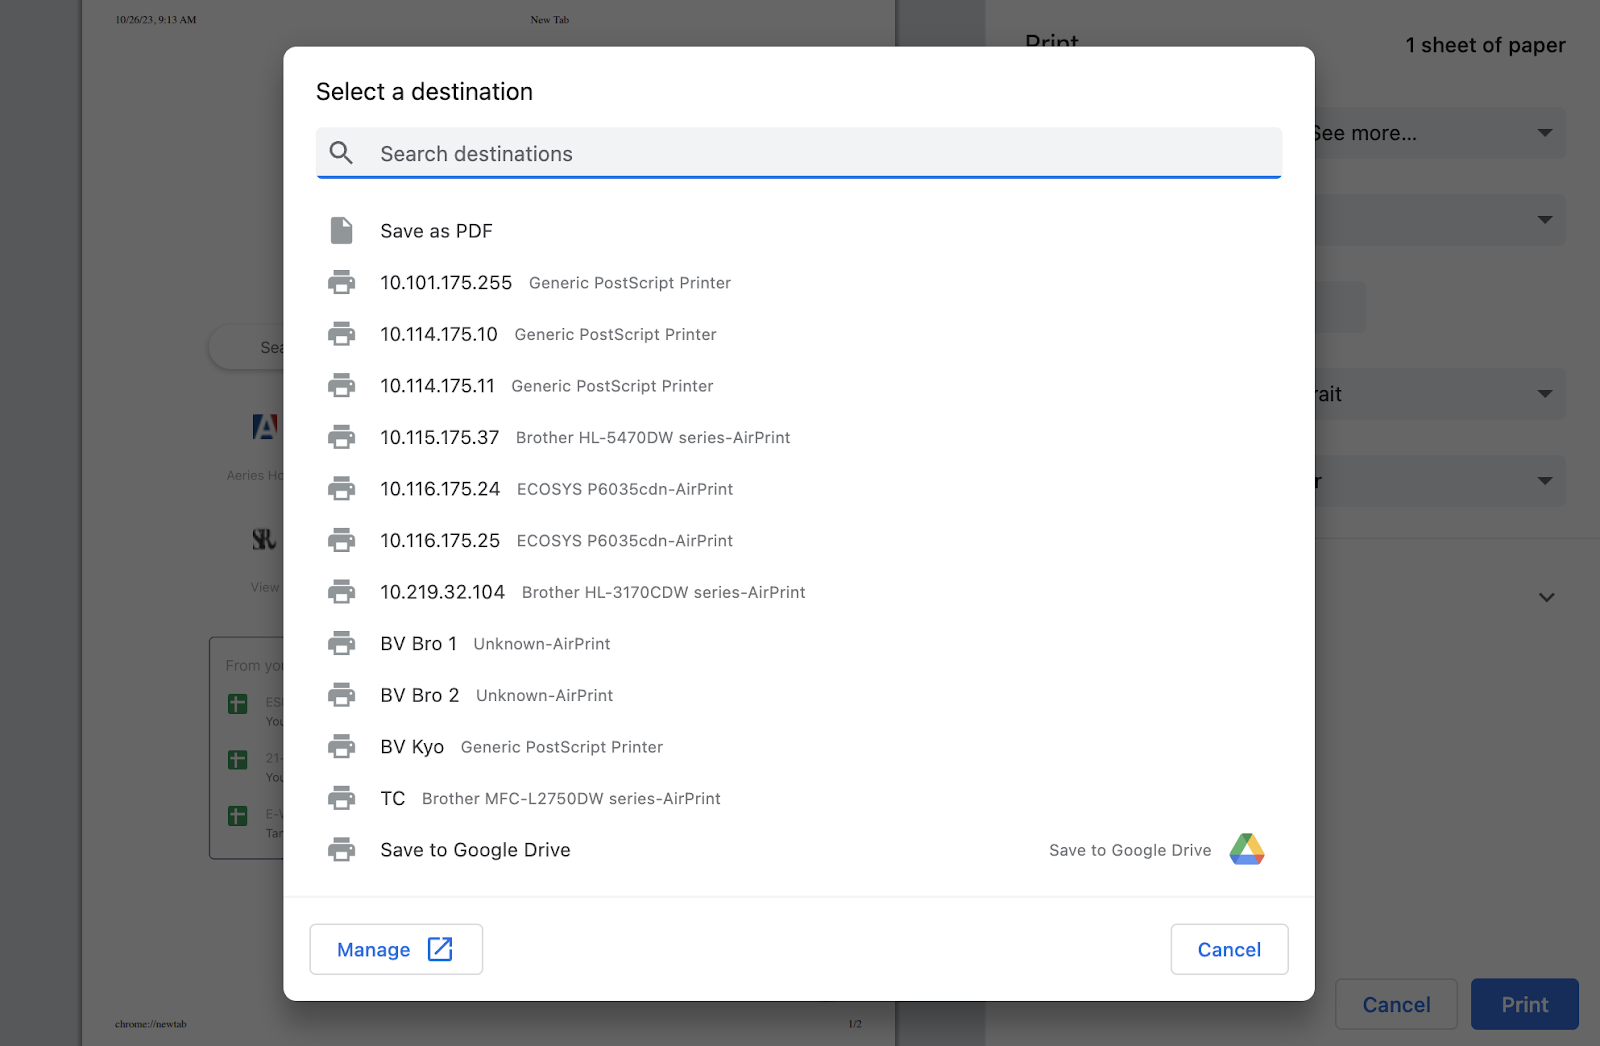
Task: Choose printer 10.101.175.255
Action: (799, 283)
